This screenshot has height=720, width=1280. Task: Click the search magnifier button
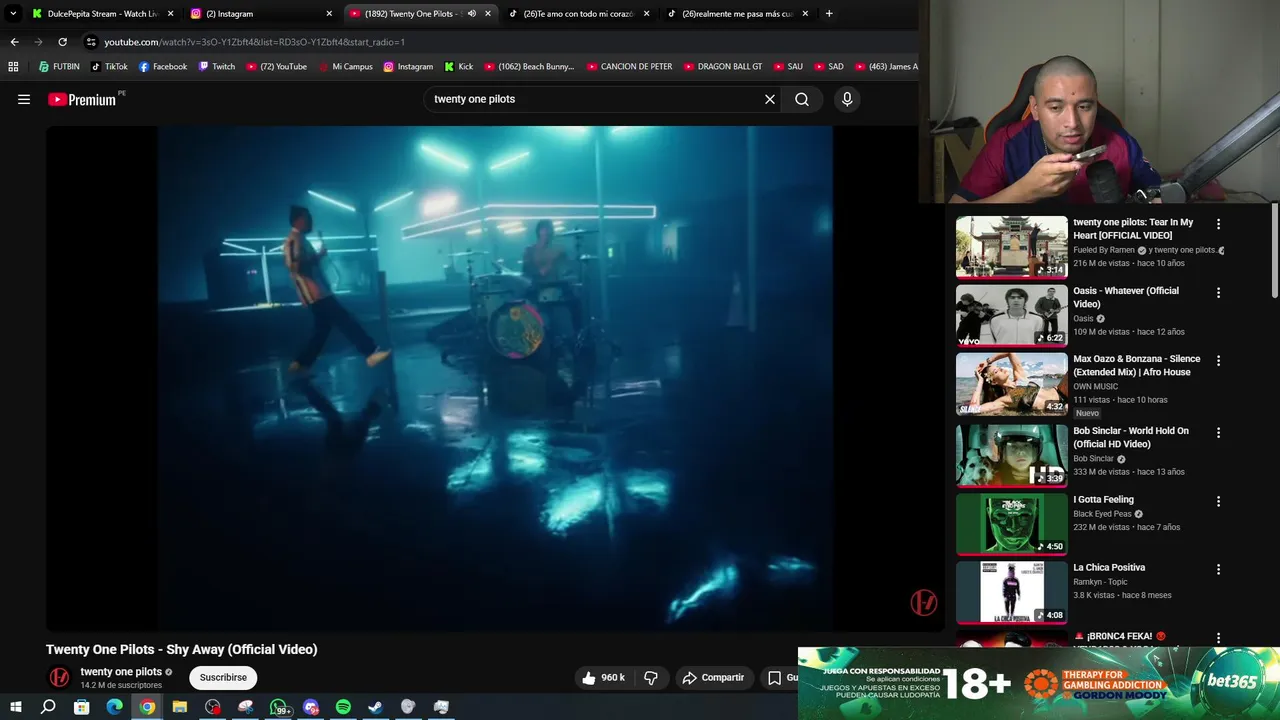click(802, 99)
